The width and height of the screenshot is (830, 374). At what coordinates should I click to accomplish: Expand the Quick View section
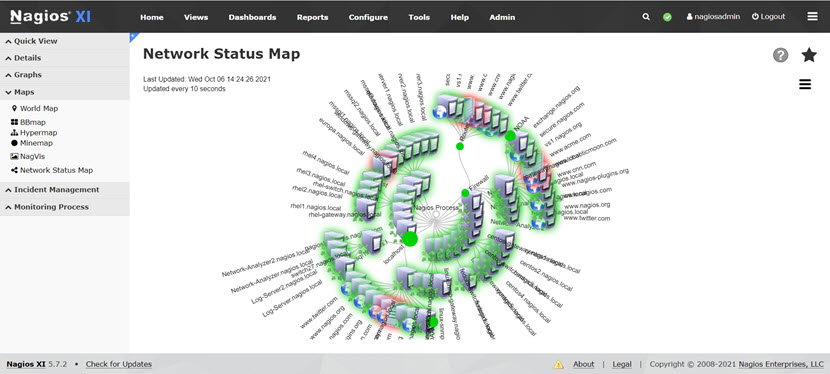65,41
